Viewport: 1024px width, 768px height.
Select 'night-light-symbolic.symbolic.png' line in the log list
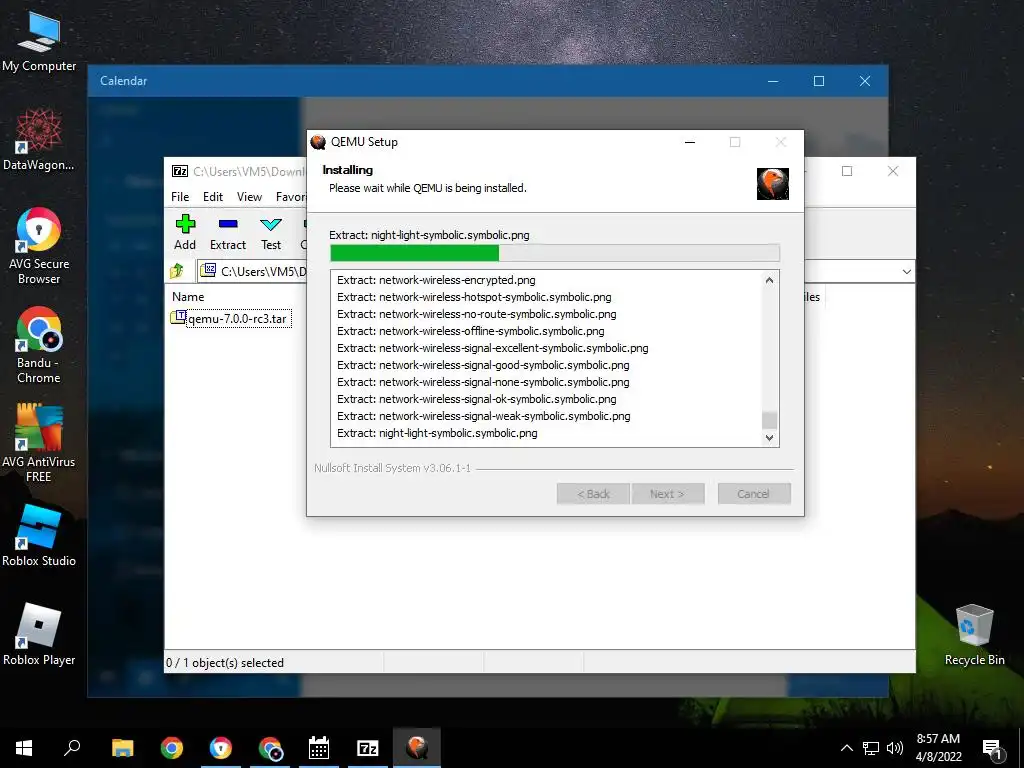click(x=437, y=433)
